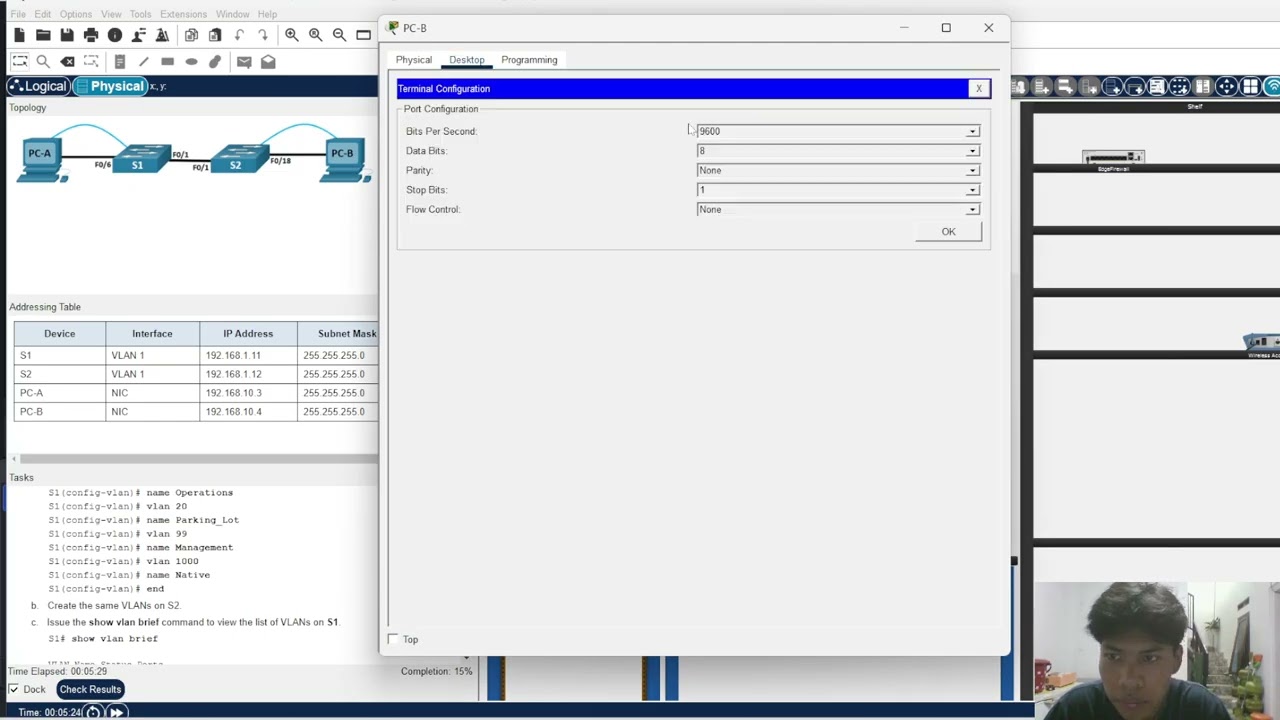This screenshot has height=720, width=1280.
Task: Choose the Resize shape tool icon
Action: [91, 61]
